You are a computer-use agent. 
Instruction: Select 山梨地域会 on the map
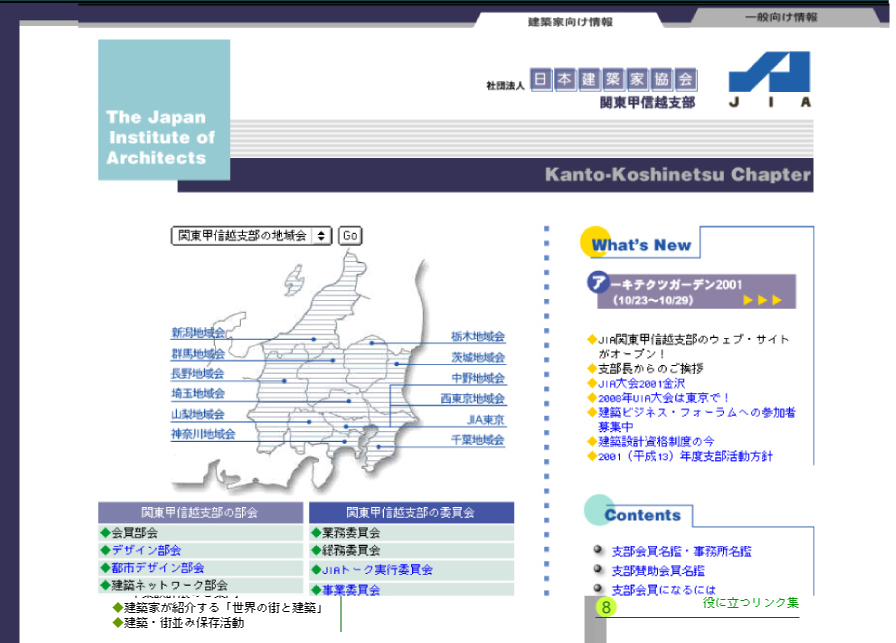[198, 414]
